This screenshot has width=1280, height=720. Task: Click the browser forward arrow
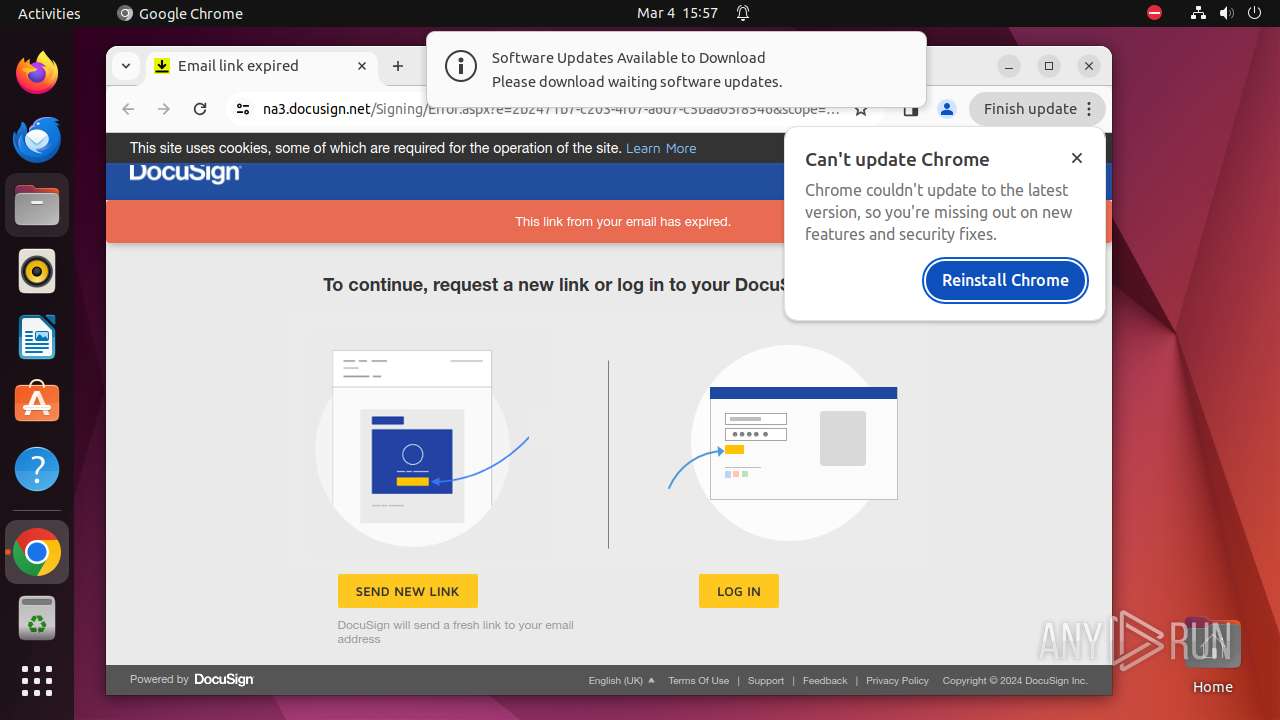coord(164,109)
